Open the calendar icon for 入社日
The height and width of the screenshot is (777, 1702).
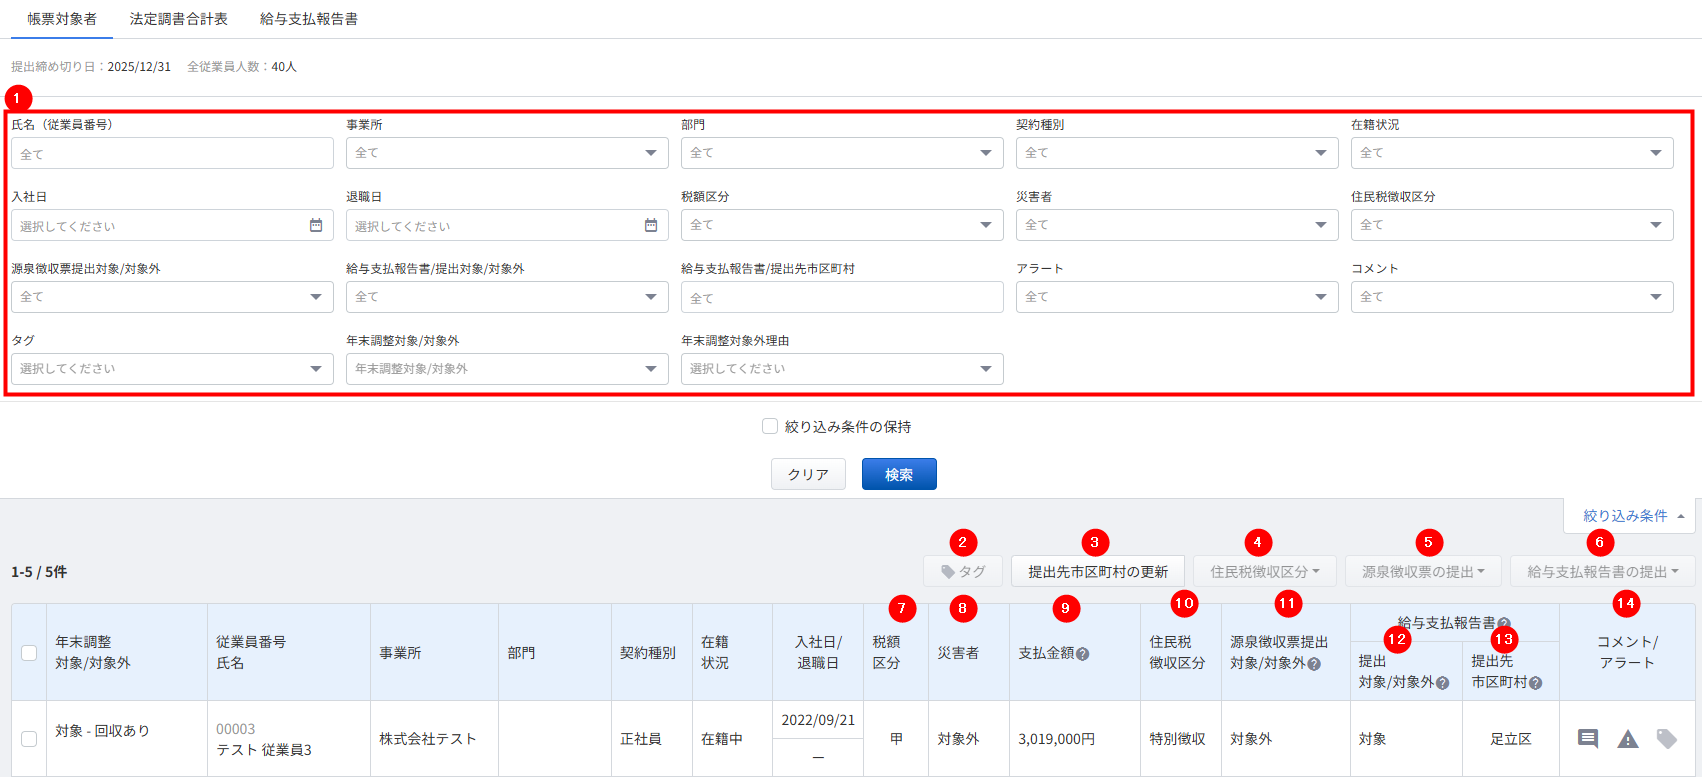316,226
